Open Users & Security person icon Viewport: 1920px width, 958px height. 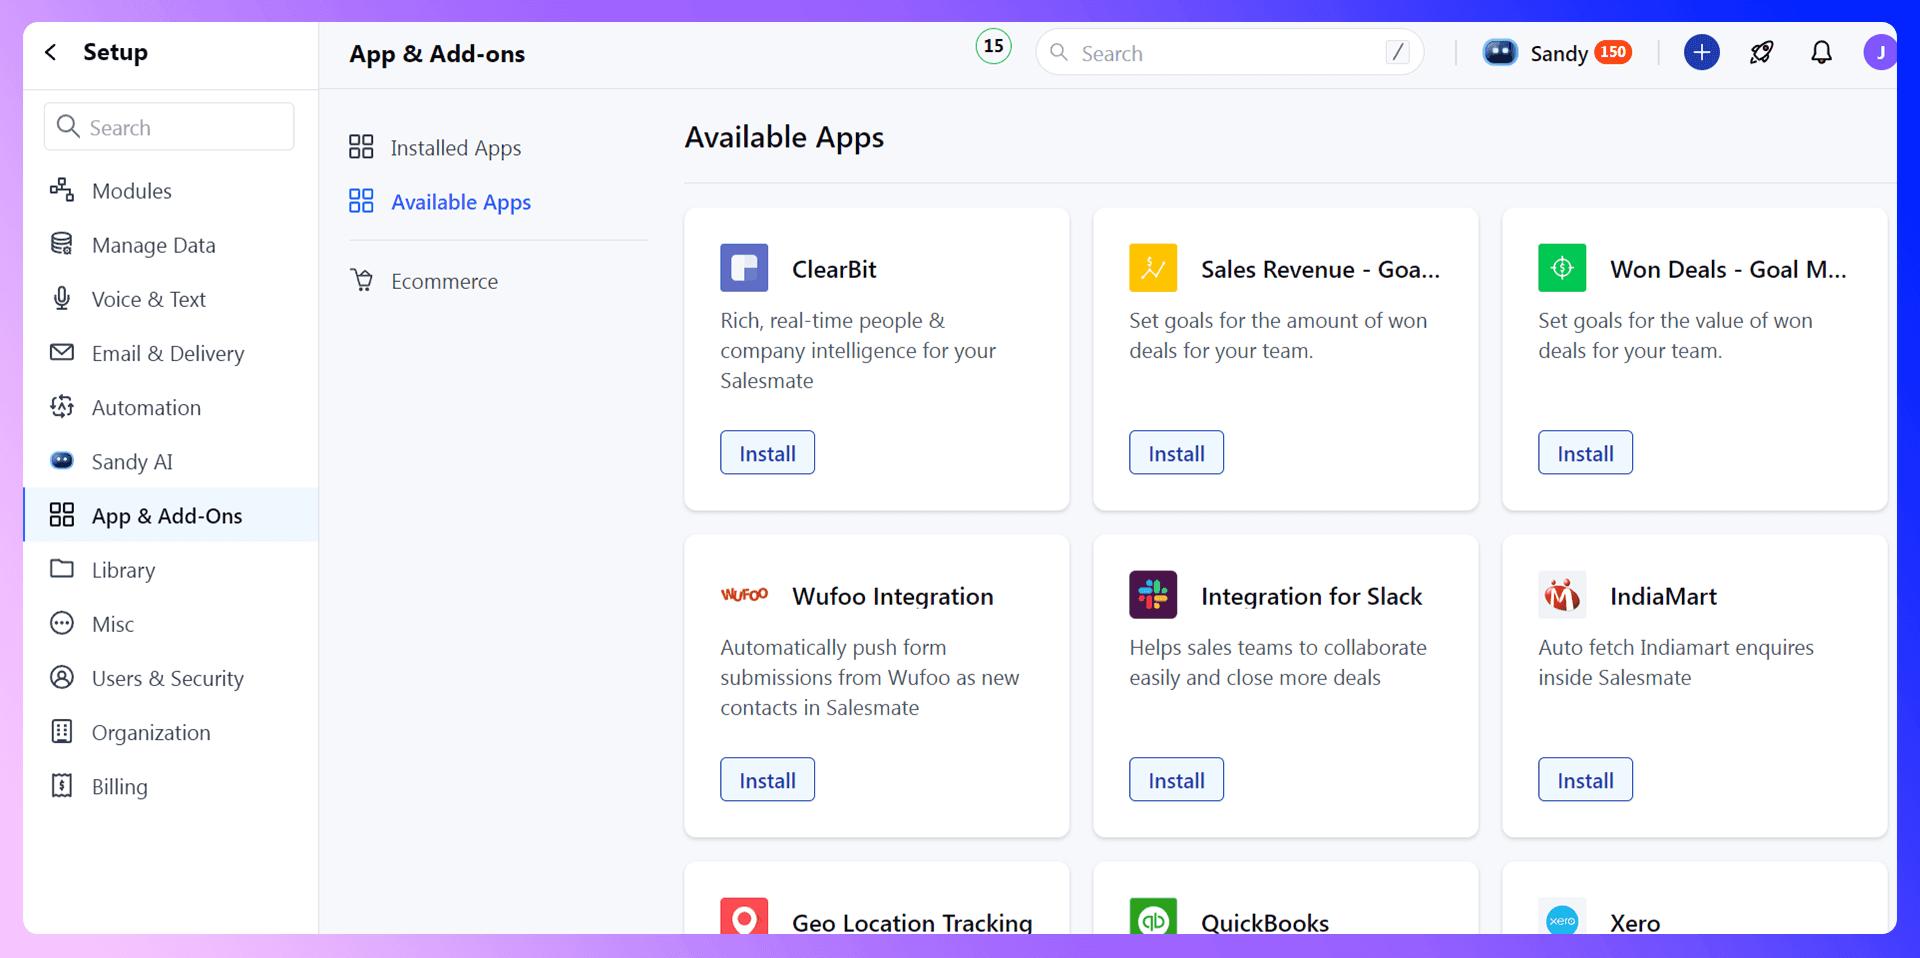[x=62, y=677]
